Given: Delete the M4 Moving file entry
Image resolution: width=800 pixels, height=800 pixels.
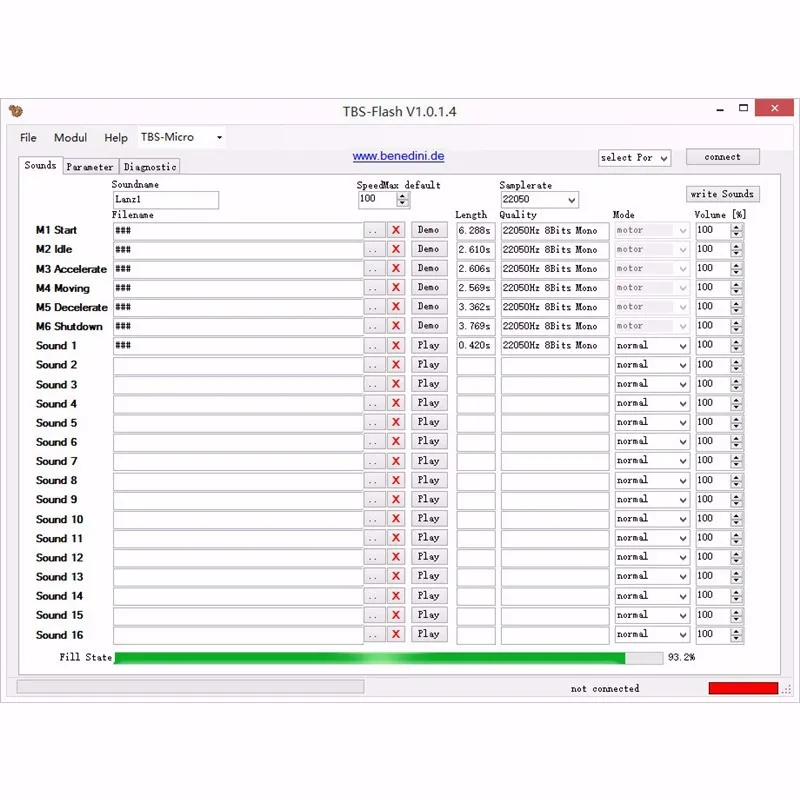Looking at the screenshot, I should point(395,288).
